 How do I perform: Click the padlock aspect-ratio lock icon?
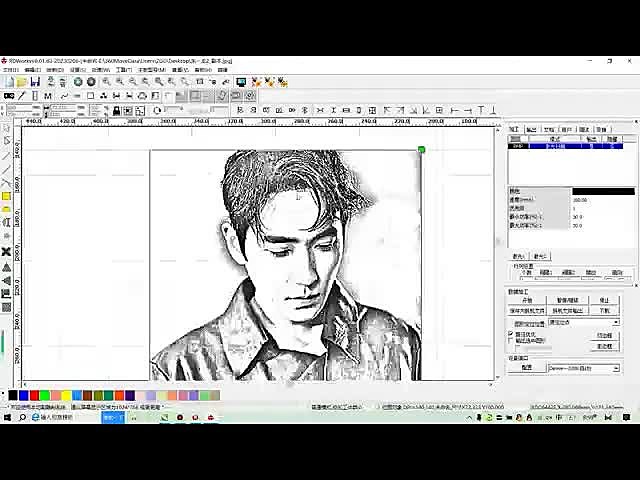click(x=116, y=110)
